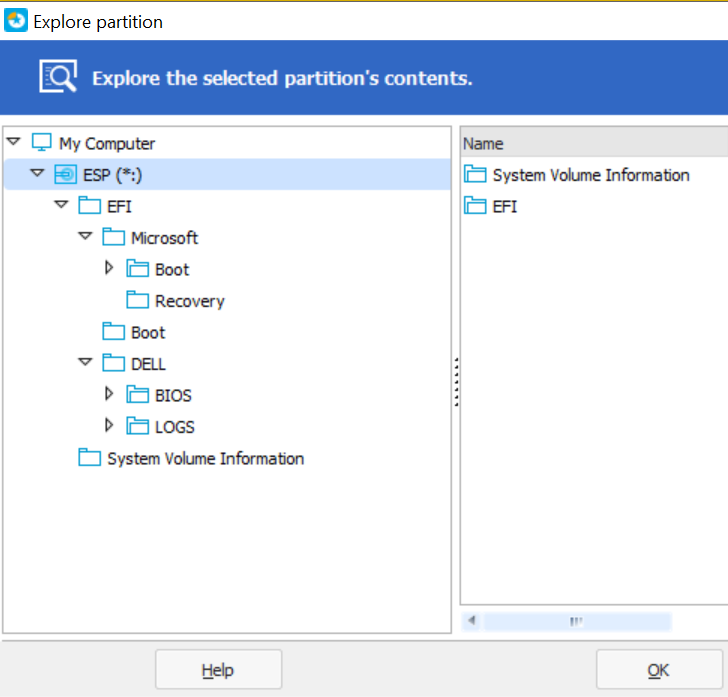Click the pane splitter handle dots
Screen dimensions: 728x697
click(x=456, y=382)
